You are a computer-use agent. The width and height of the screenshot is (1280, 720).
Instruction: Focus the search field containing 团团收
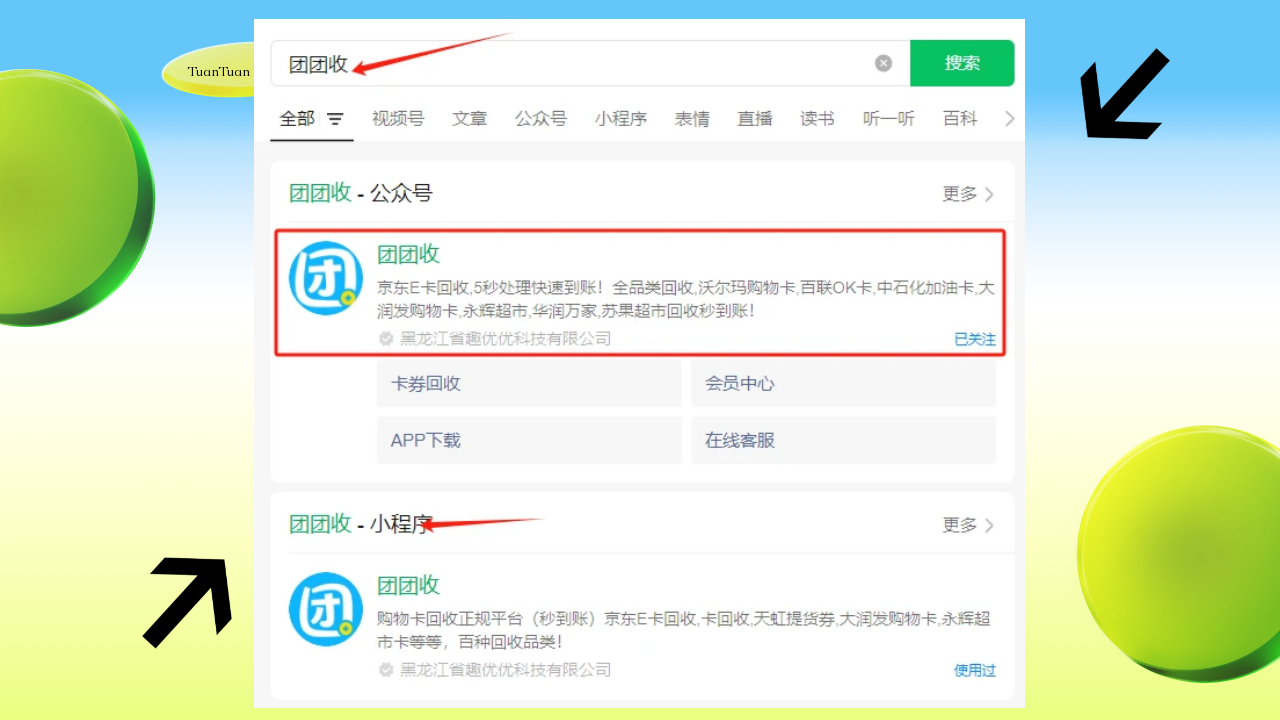(x=590, y=63)
